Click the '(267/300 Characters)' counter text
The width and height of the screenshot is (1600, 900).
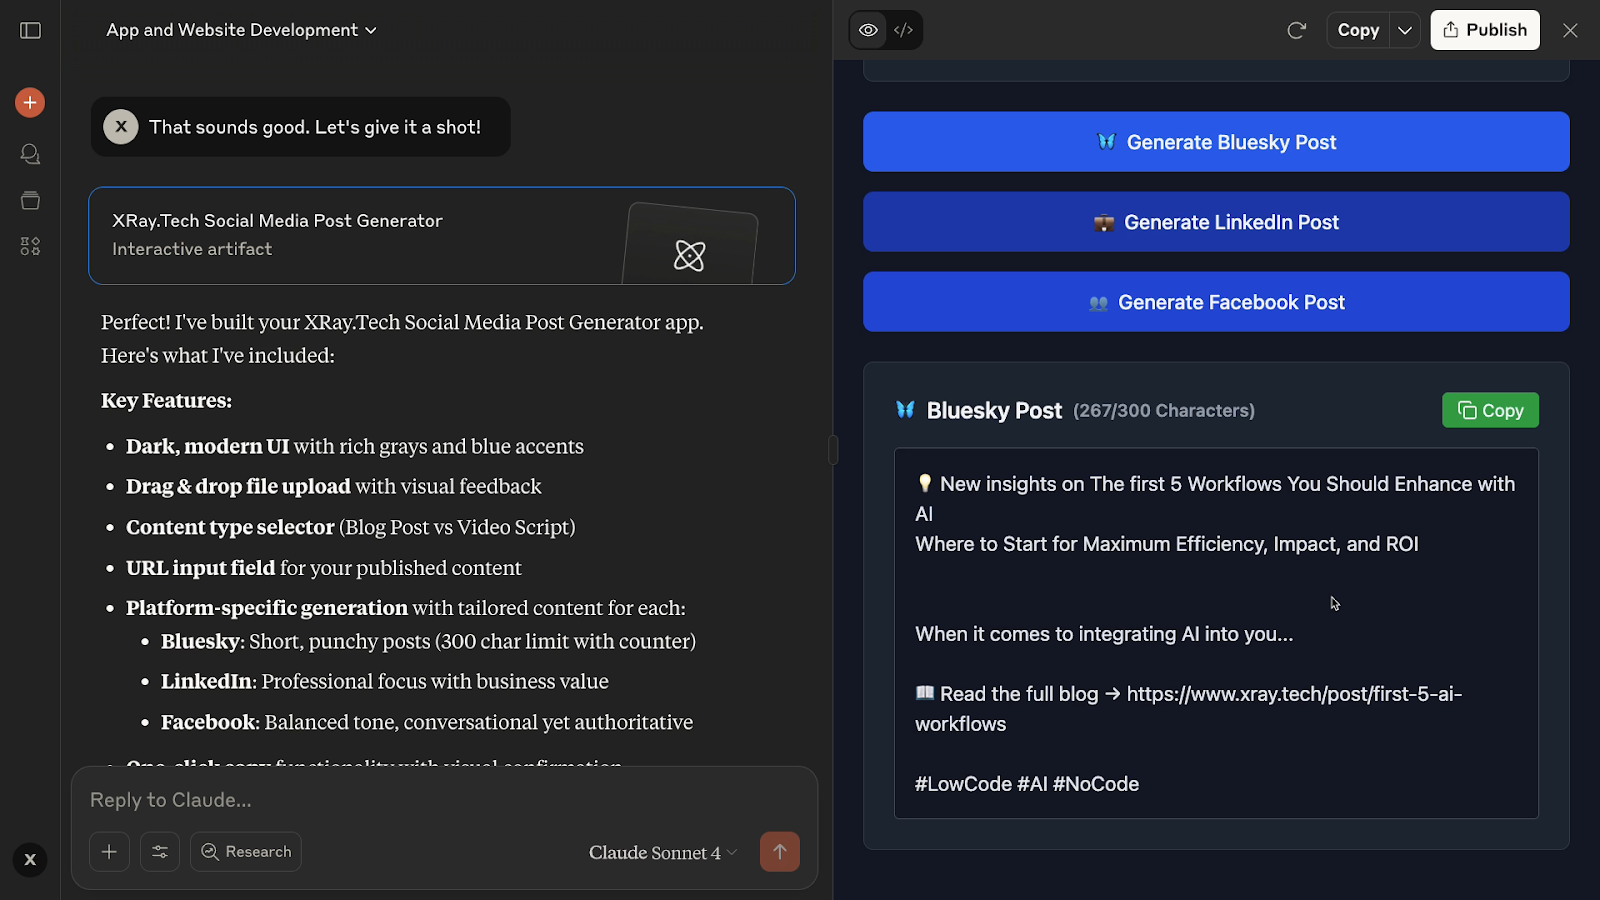click(x=1164, y=411)
